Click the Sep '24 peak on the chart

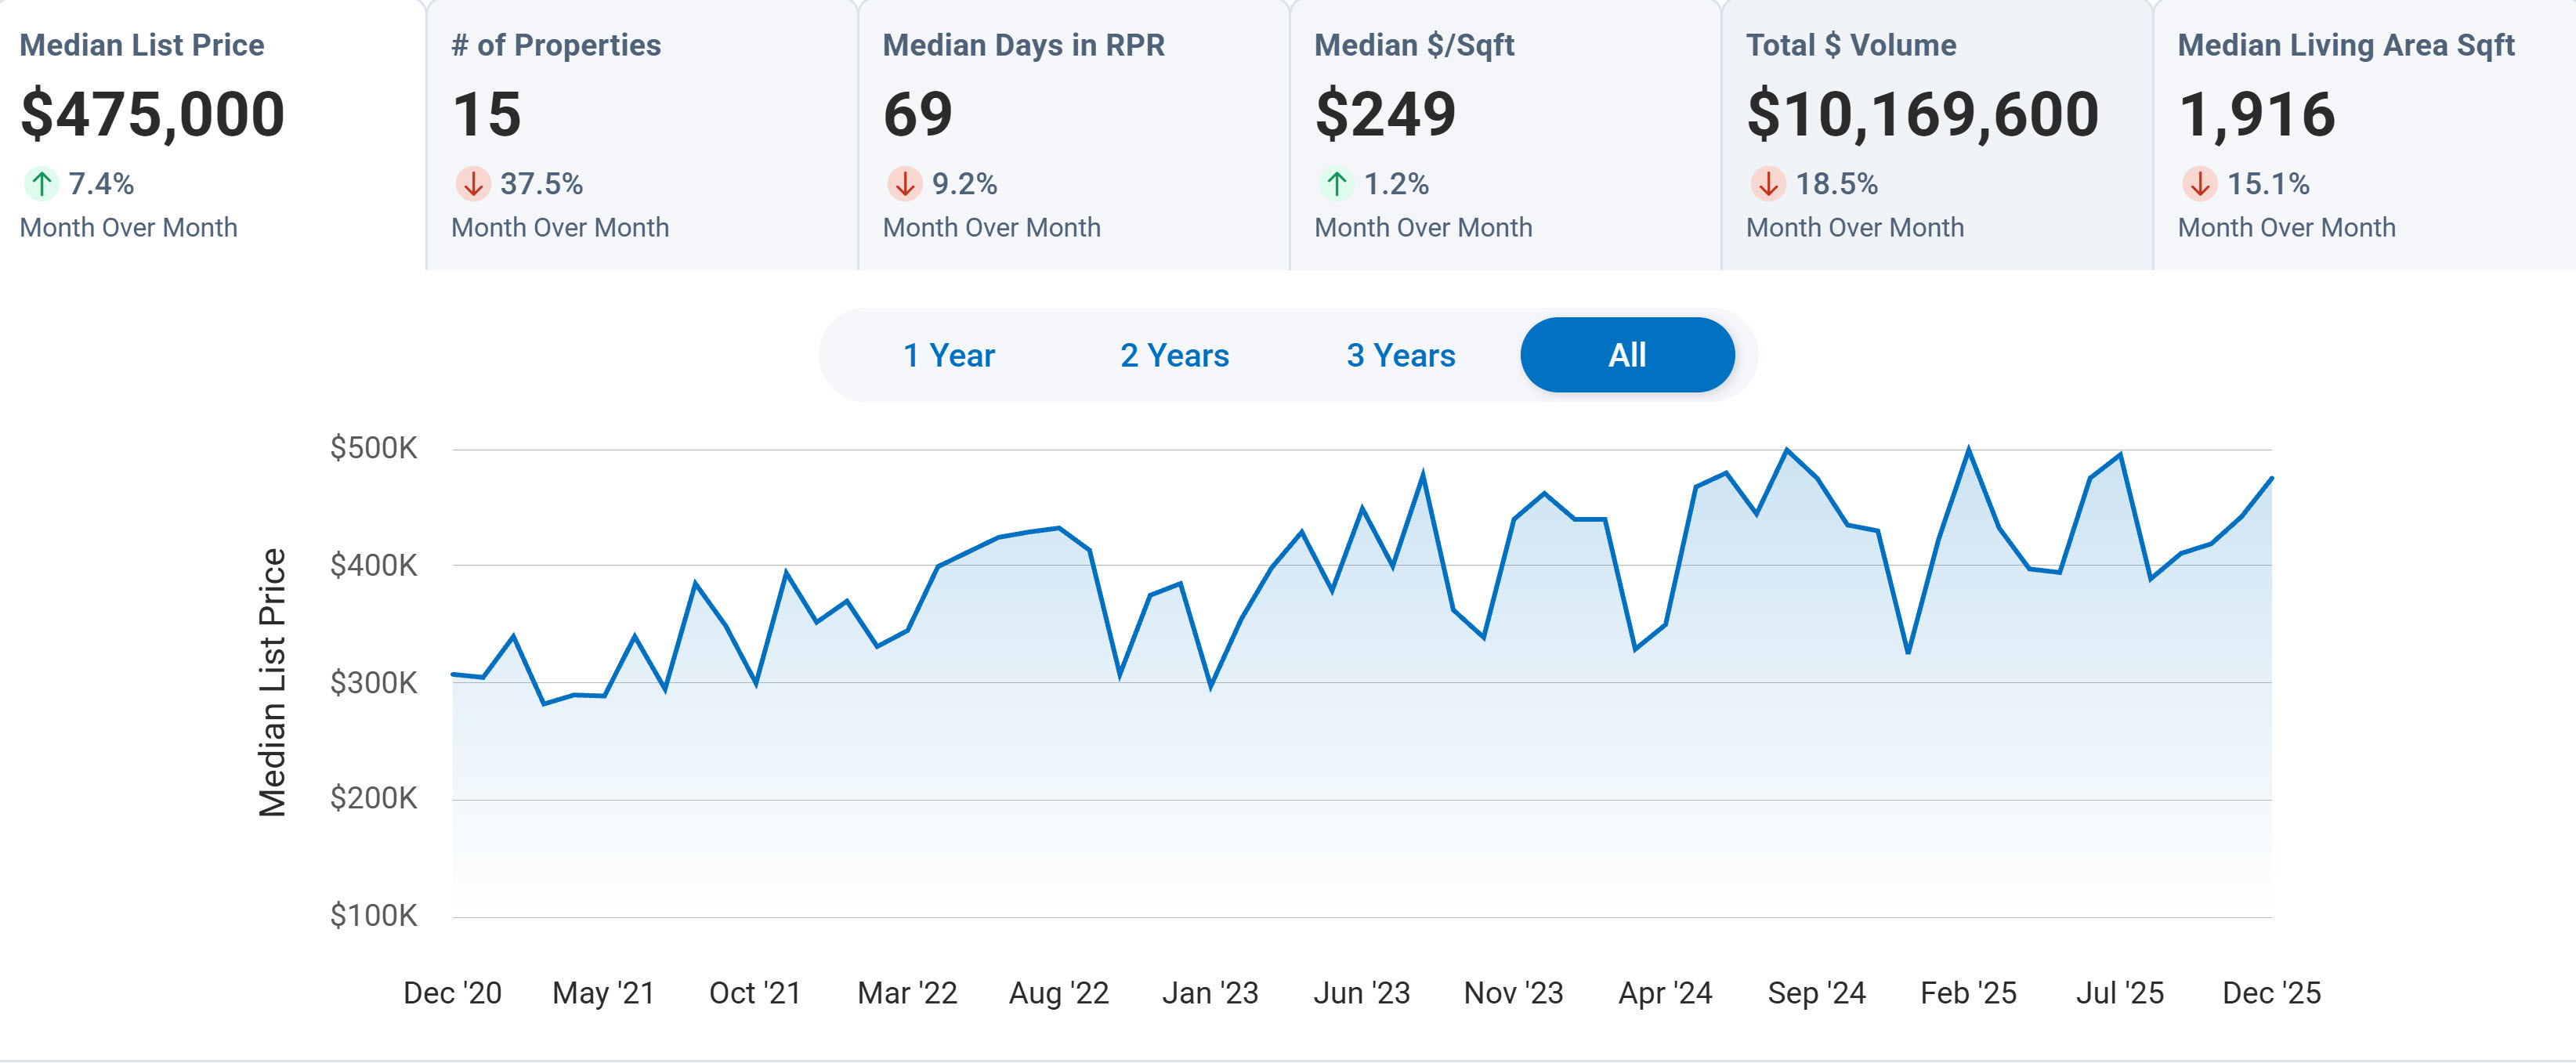tap(1787, 451)
